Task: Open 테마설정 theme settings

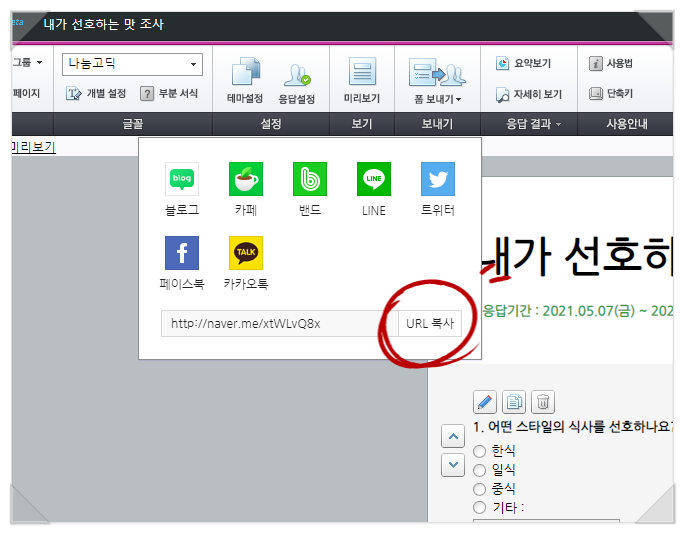Action: click(245, 80)
